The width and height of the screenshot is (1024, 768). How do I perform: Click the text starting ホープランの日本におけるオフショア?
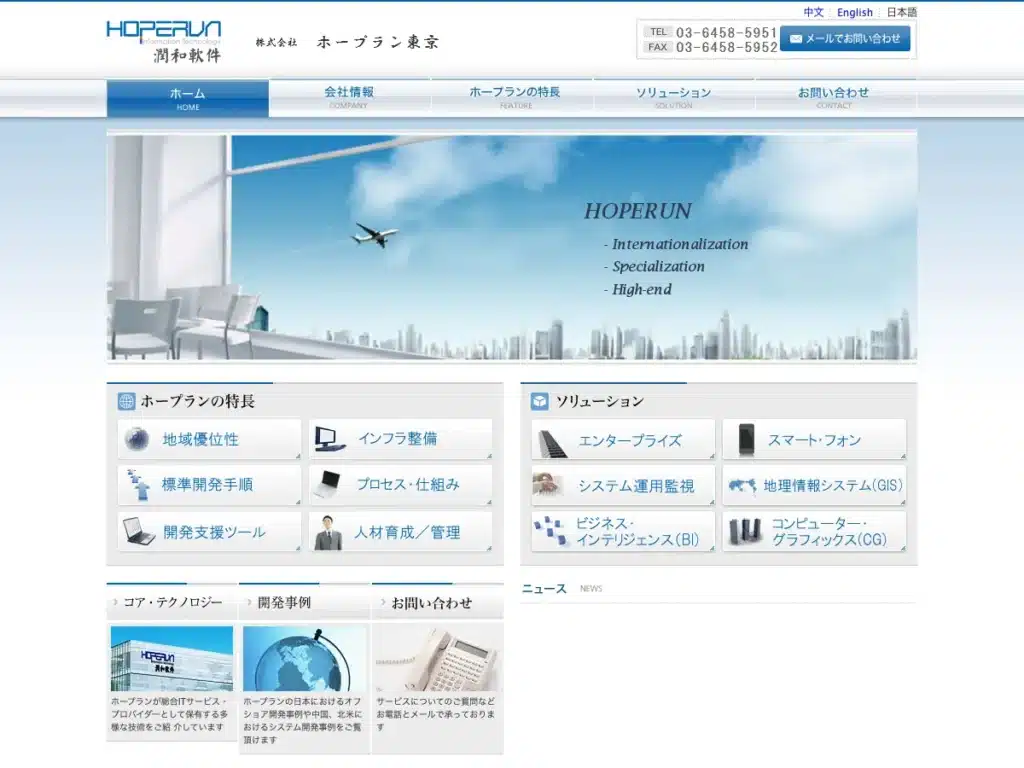[x=302, y=720]
